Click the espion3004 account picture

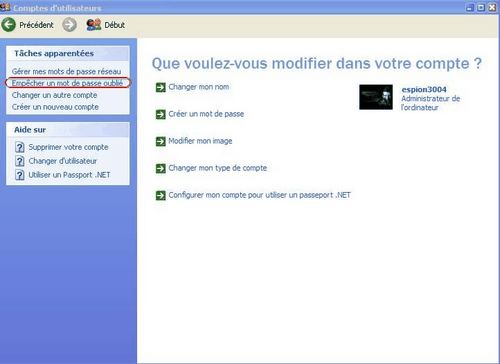coord(376,97)
